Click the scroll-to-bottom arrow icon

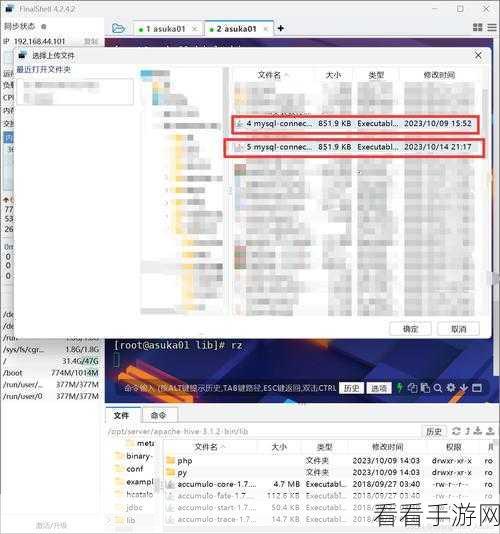[x=464, y=388]
